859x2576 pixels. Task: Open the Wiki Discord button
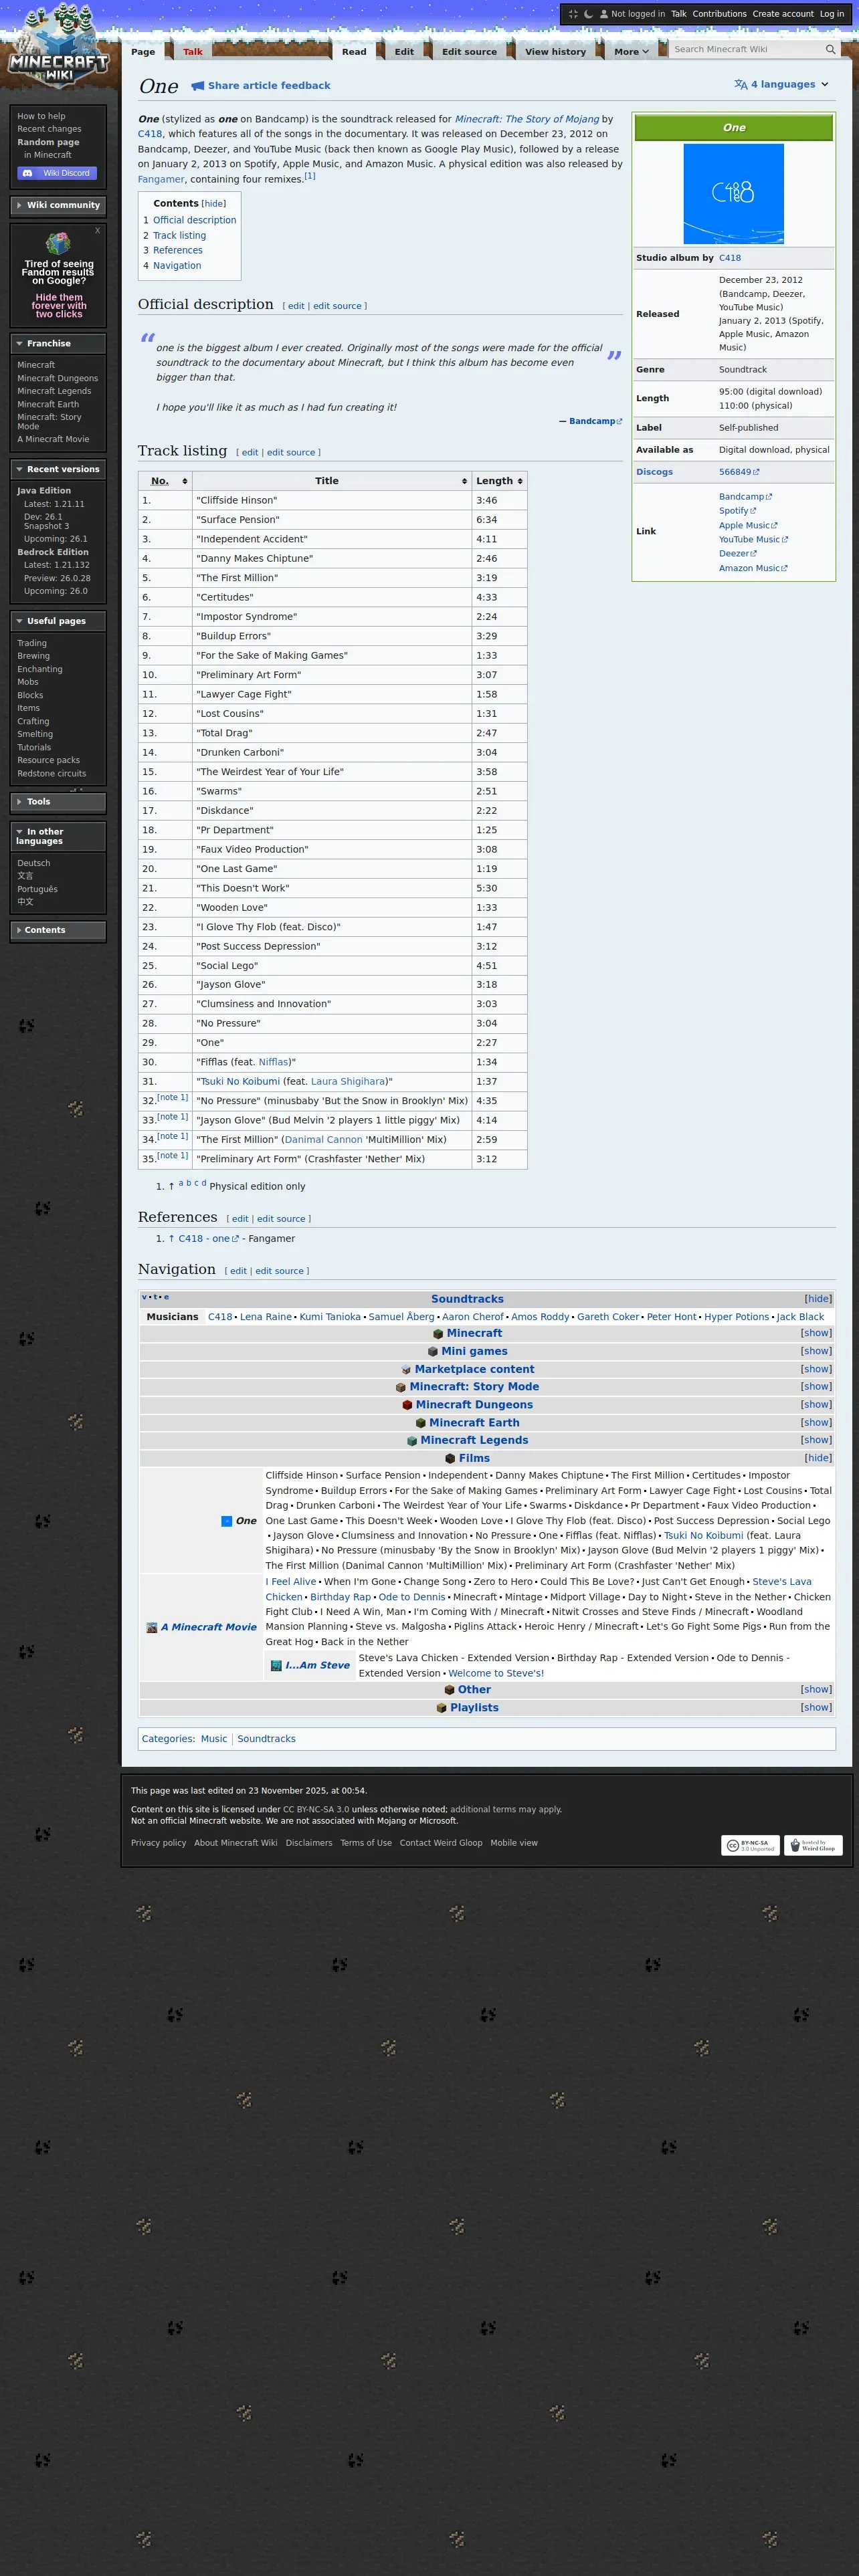click(x=58, y=173)
